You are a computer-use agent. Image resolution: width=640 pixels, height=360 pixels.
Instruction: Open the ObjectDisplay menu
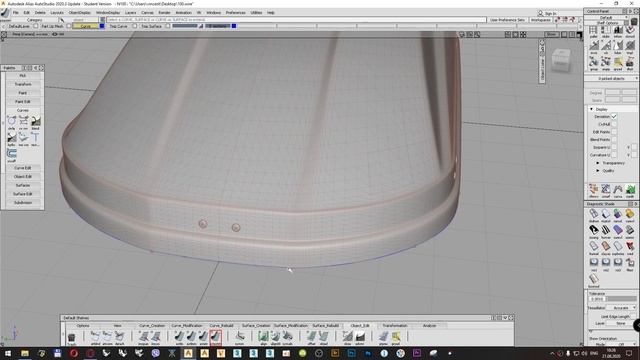point(80,13)
